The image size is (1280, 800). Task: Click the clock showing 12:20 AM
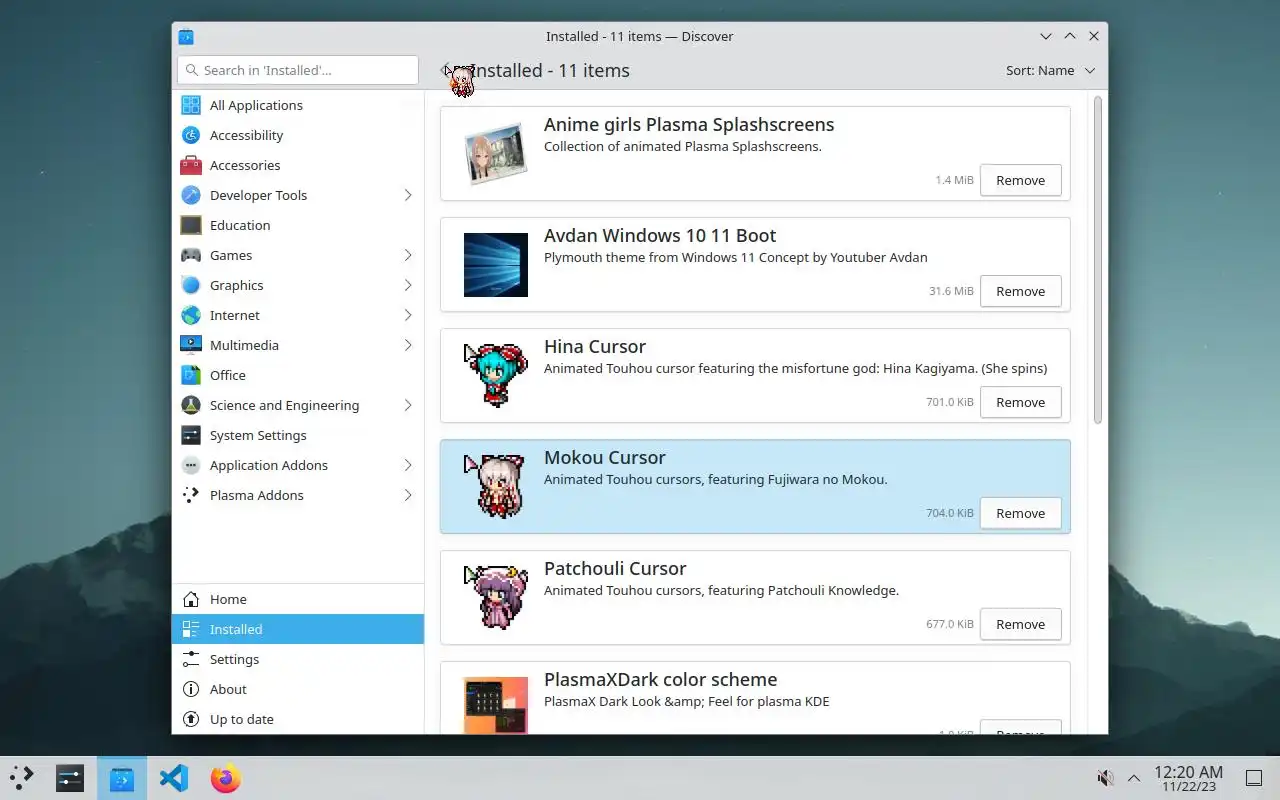pyautogui.click(x=1188, y=778)
